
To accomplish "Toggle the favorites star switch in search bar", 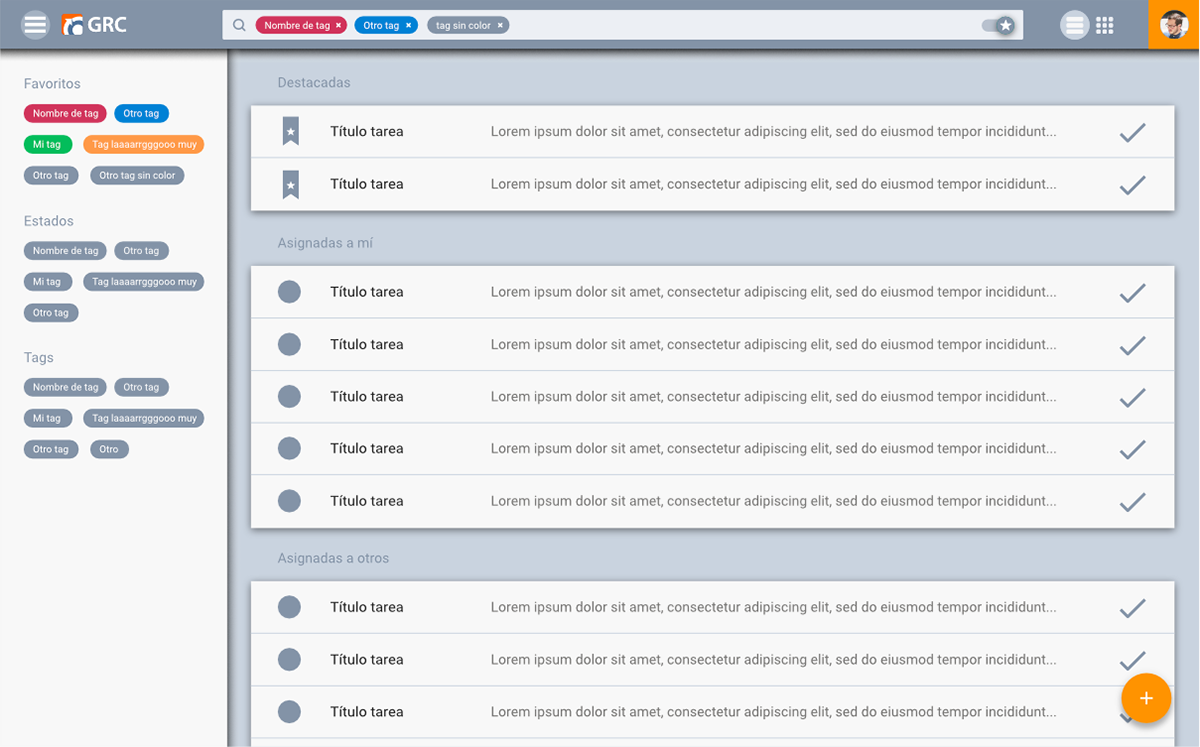I will (999, 25).
